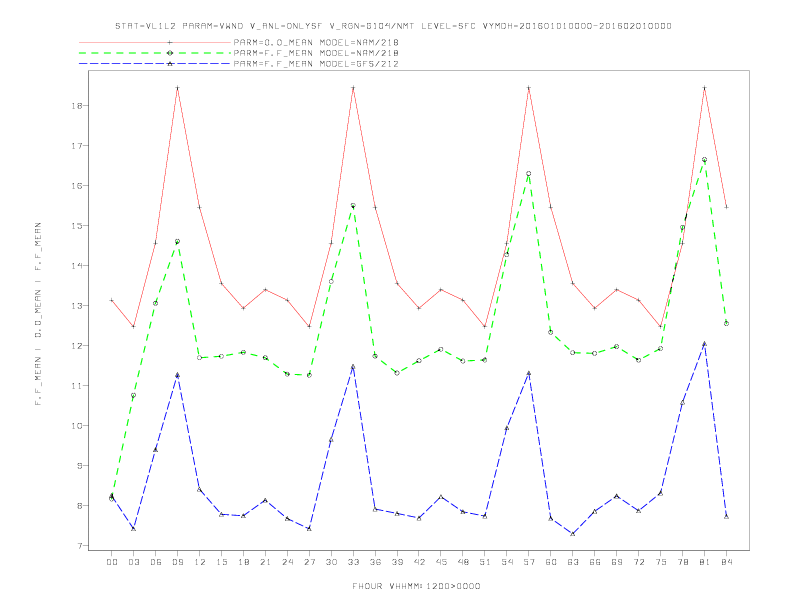Click the blue triangle marker at hour 63 minimum
Image resolution: width=792 pixels, height=612 pixels.
573,533
